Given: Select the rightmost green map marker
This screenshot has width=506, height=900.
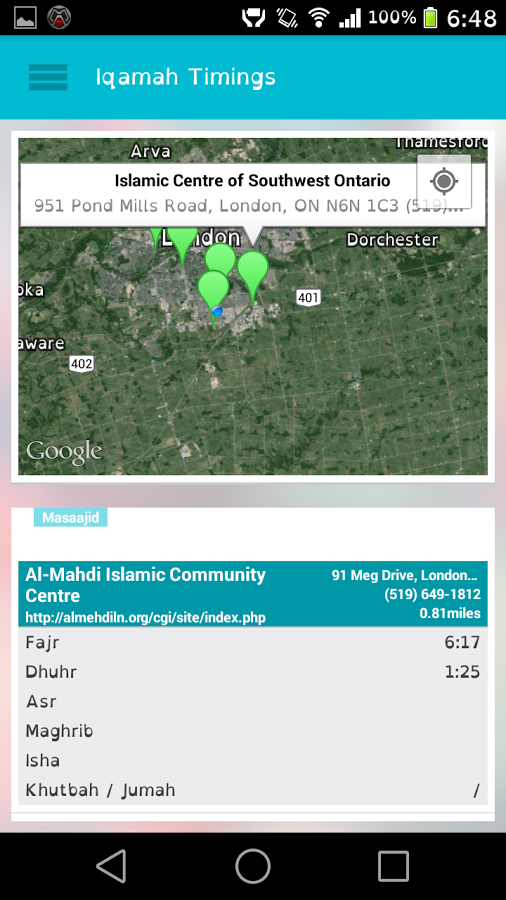Looking at the screenshot, I should tap(253, 277).
